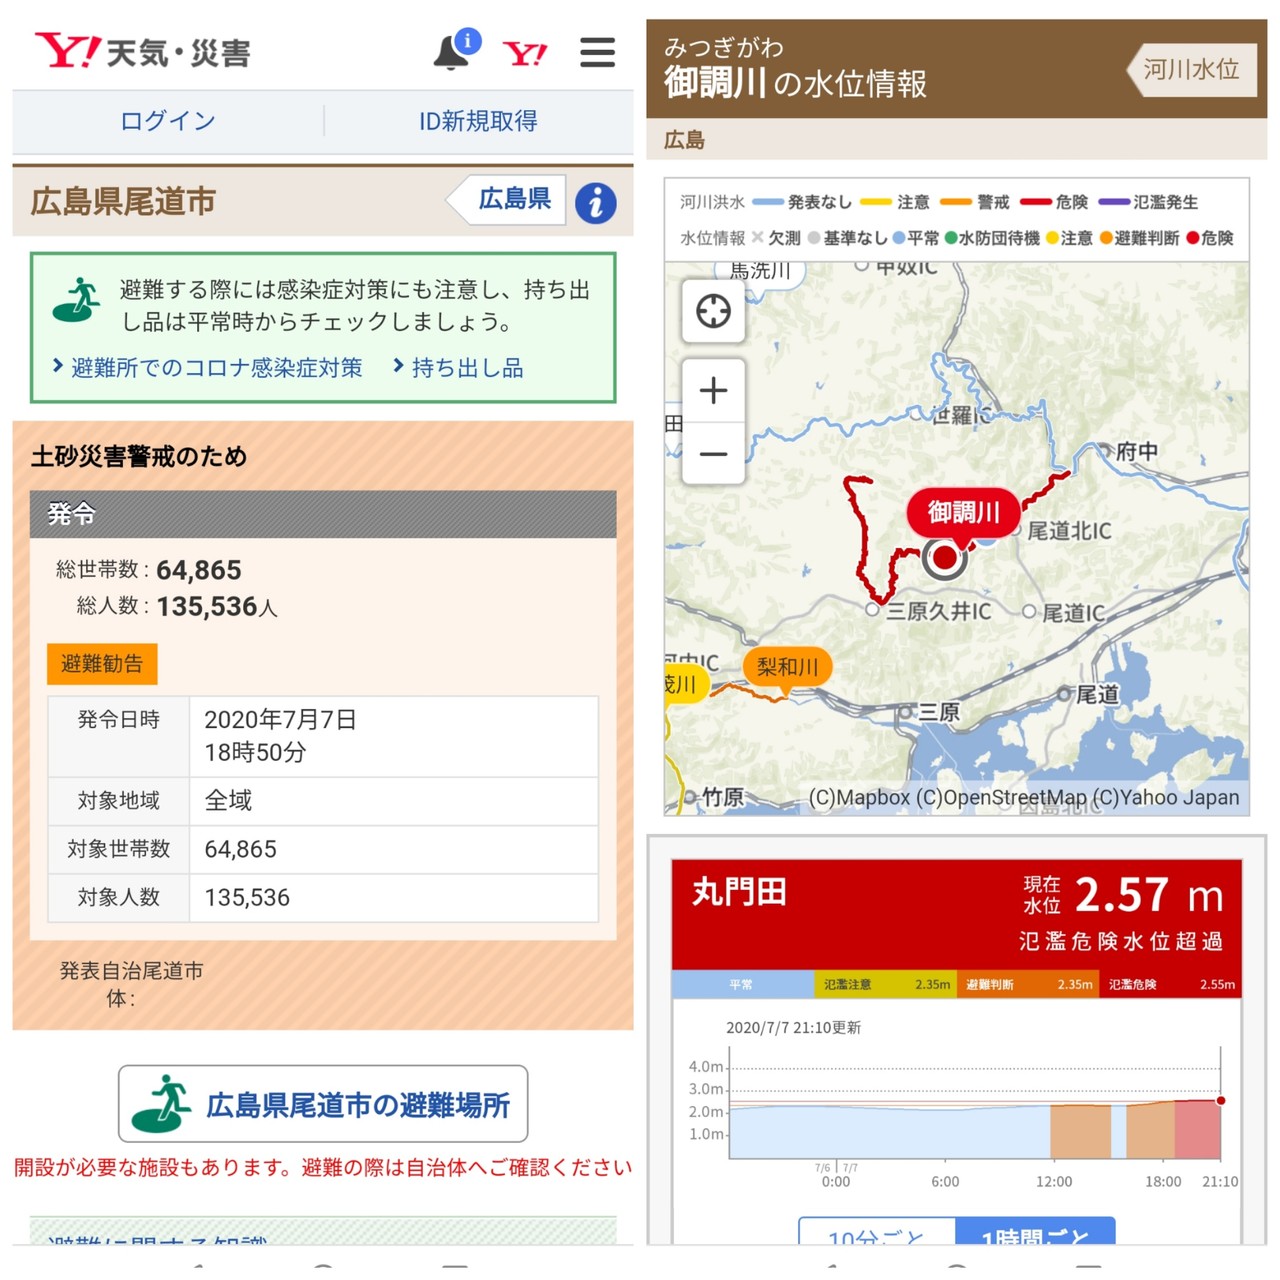Zoom in on the river map
The image size is (1280, 1280).
[x=713, y=390]
